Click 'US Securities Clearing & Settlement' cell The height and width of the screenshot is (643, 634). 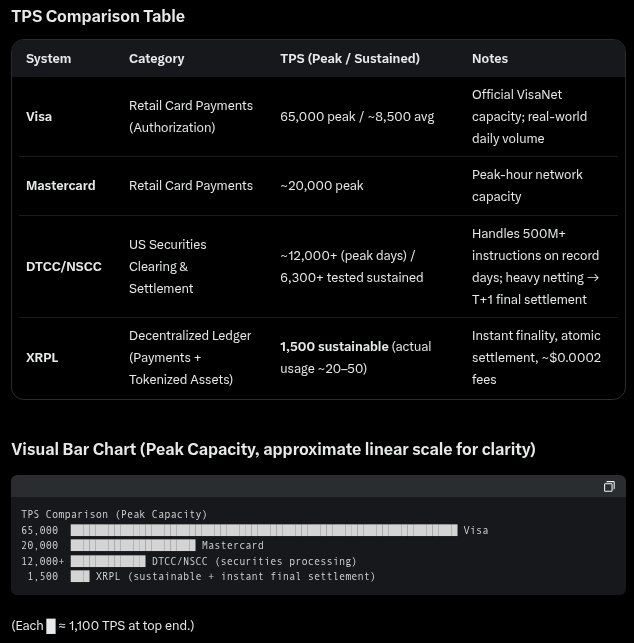click(168, 267)
